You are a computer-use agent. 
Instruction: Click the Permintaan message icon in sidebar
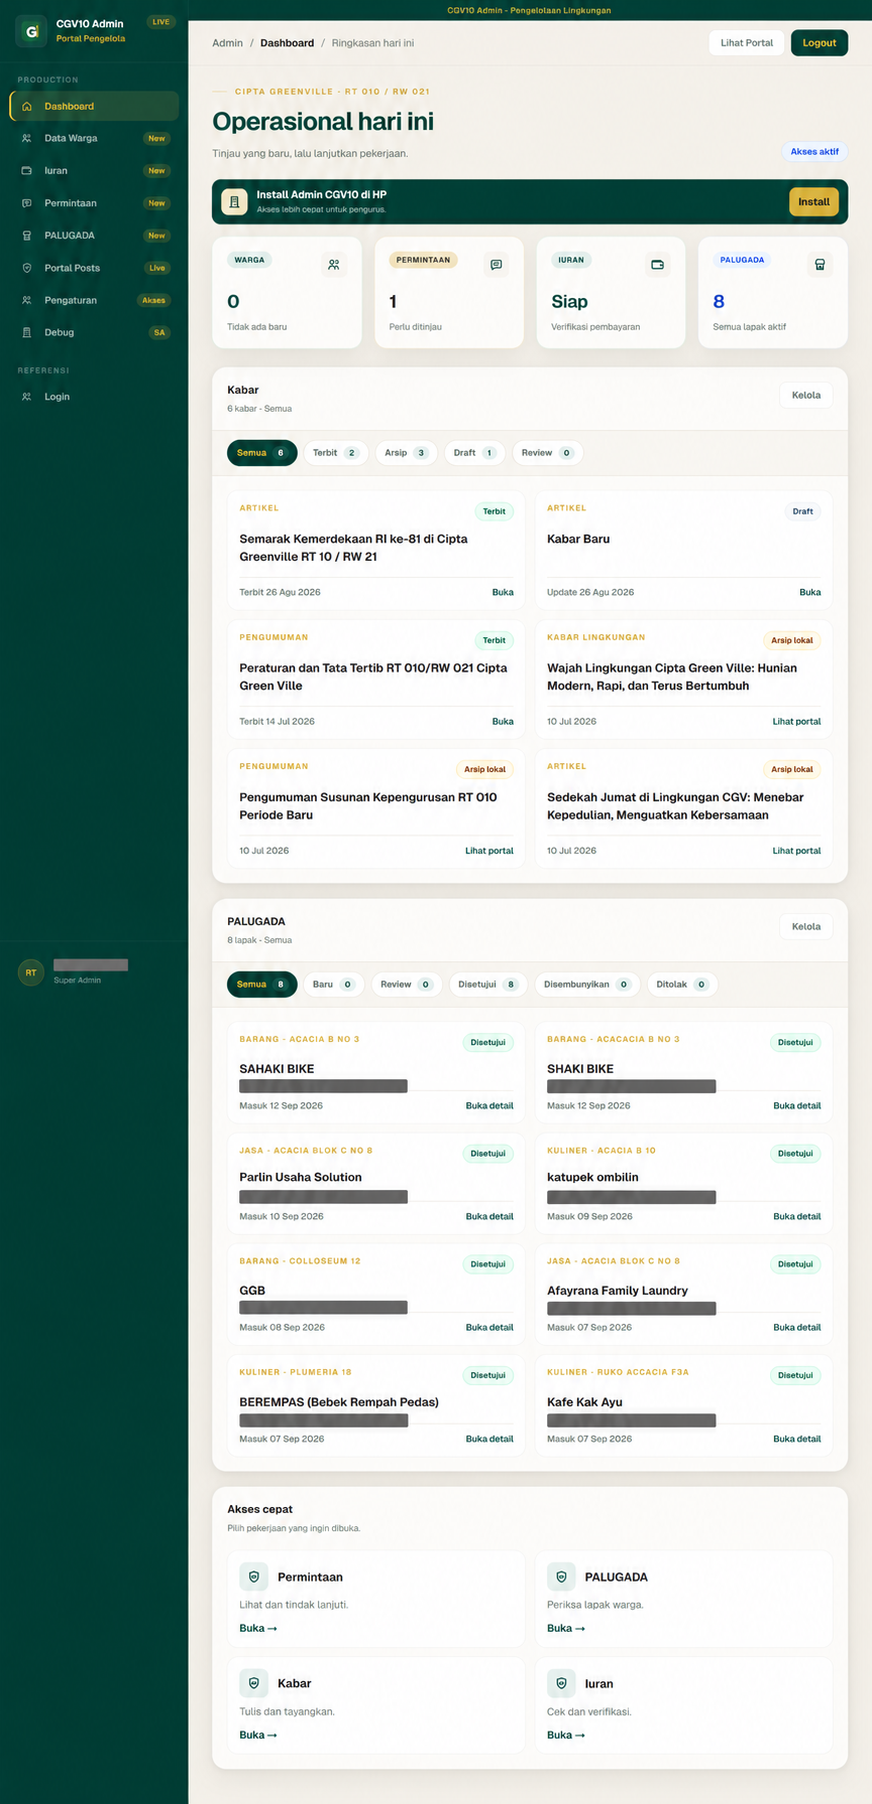(27, 203)
